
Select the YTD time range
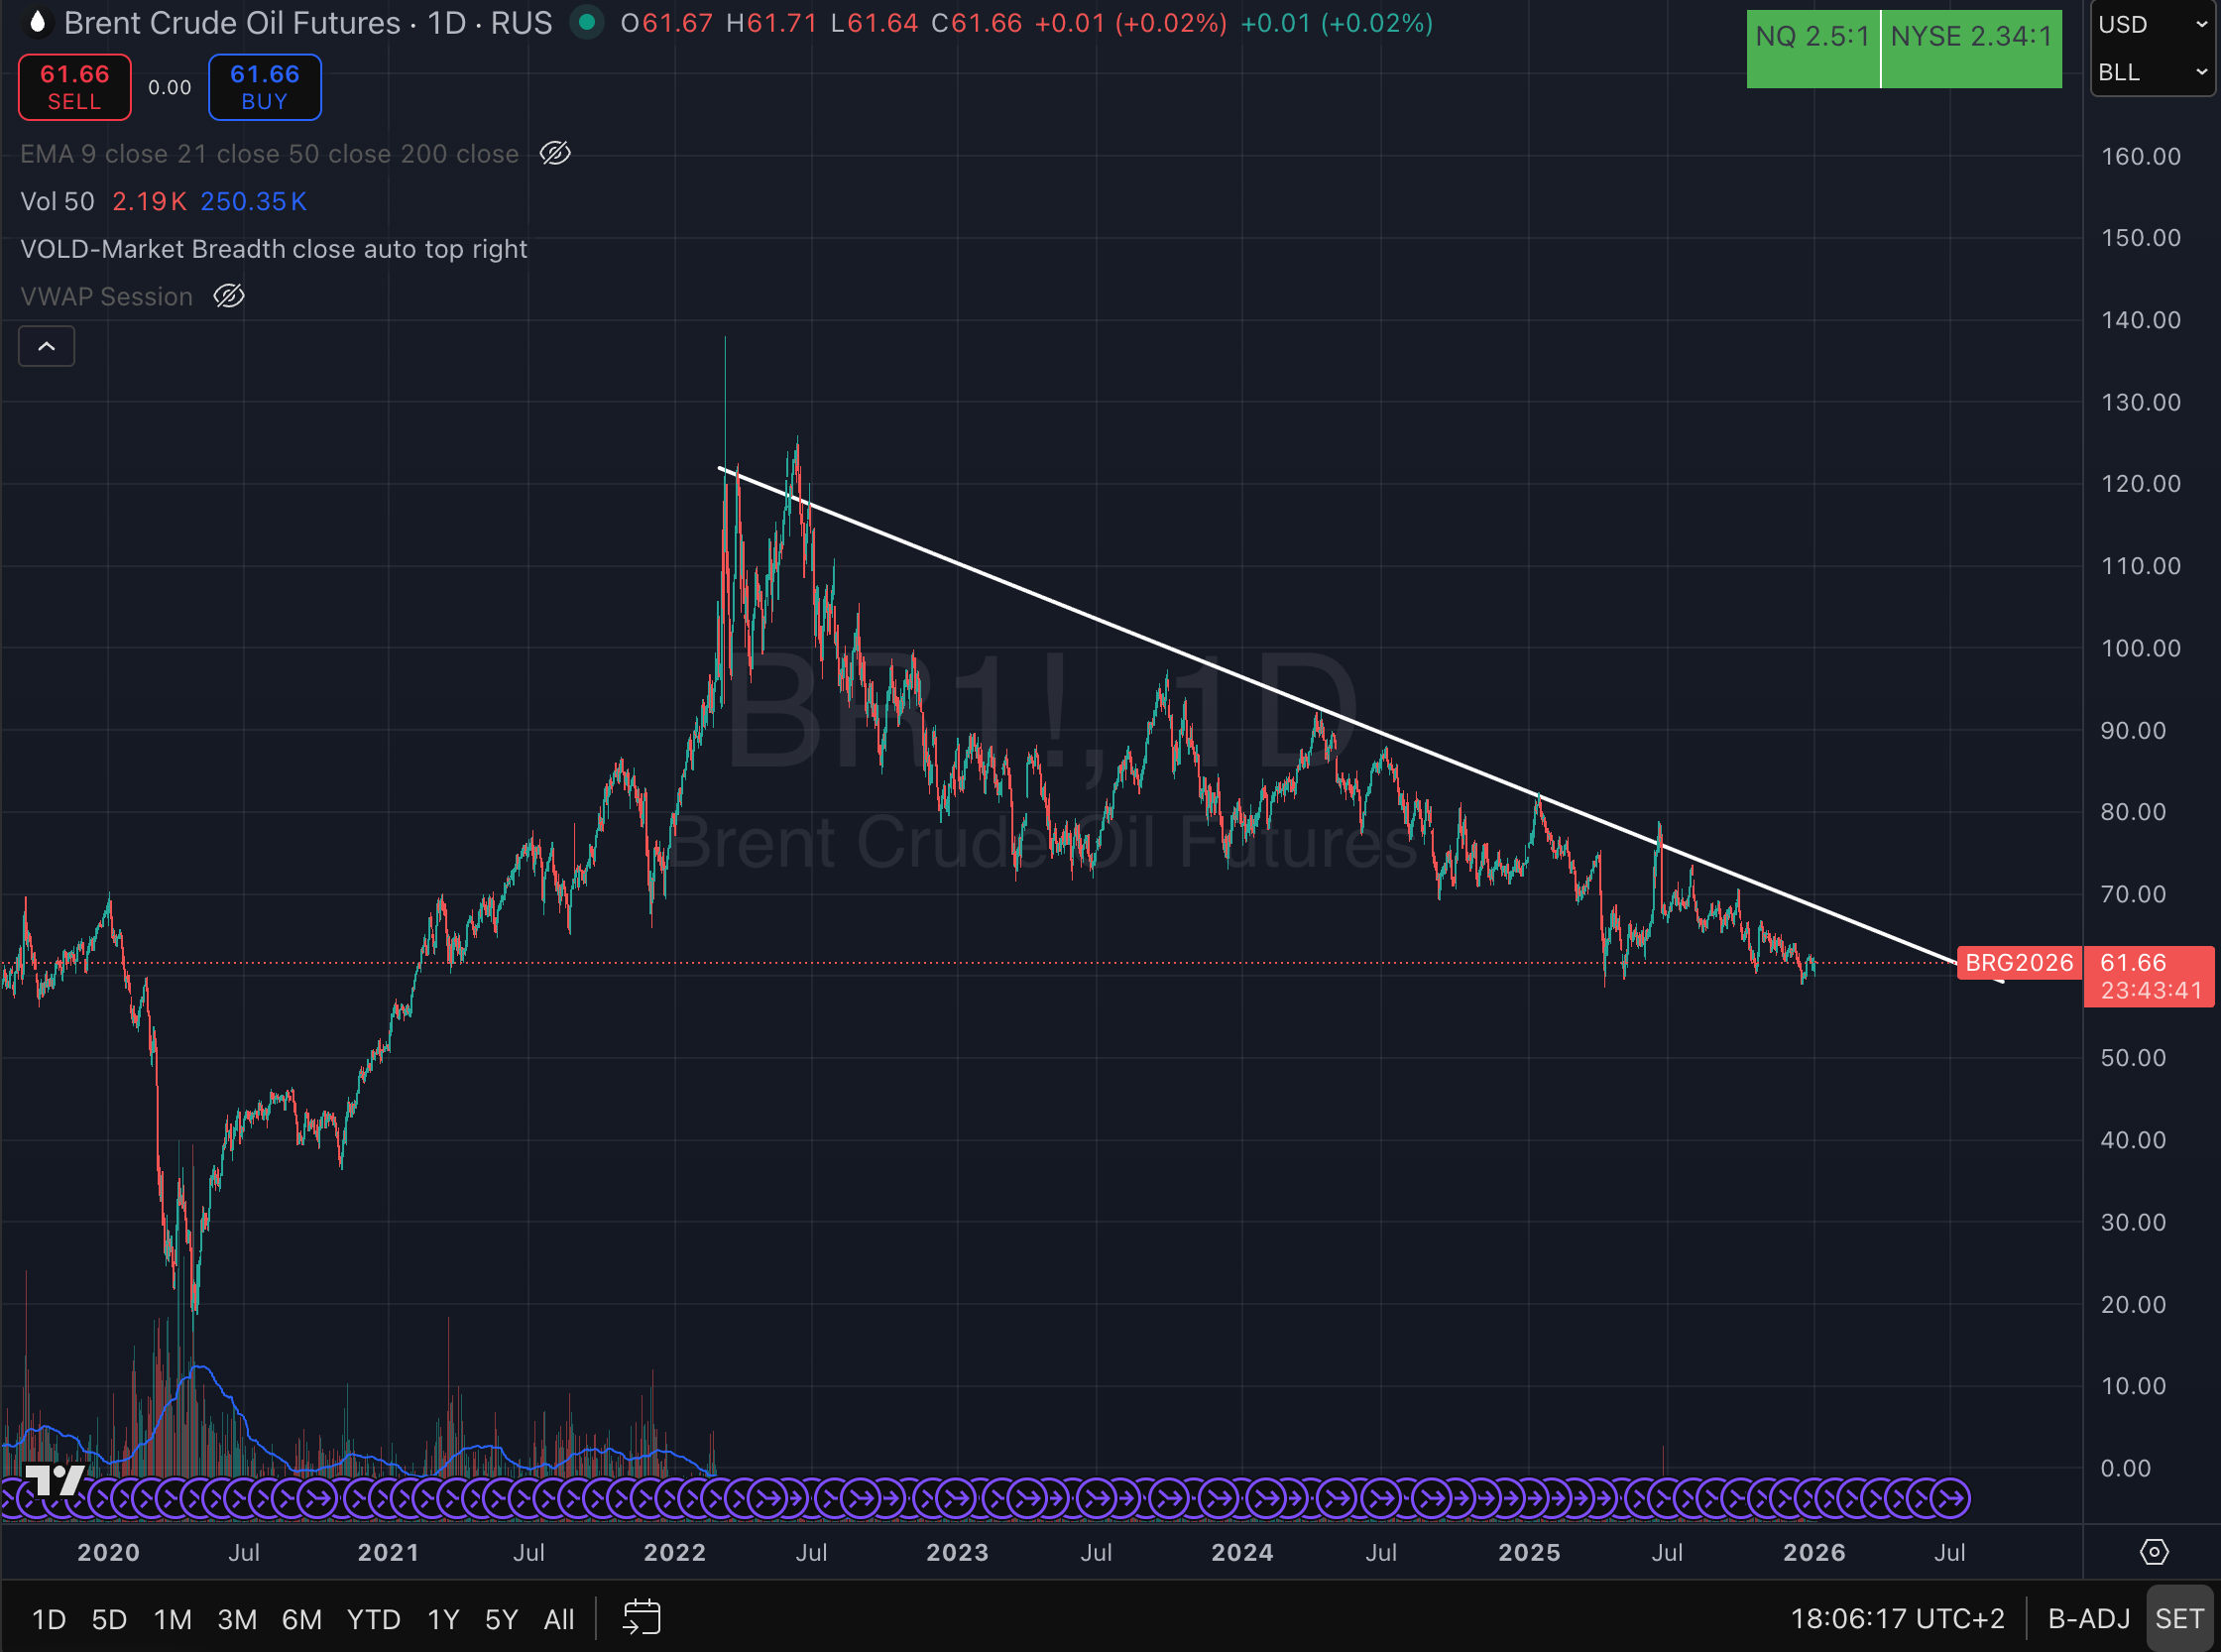tap(373, 1619)
